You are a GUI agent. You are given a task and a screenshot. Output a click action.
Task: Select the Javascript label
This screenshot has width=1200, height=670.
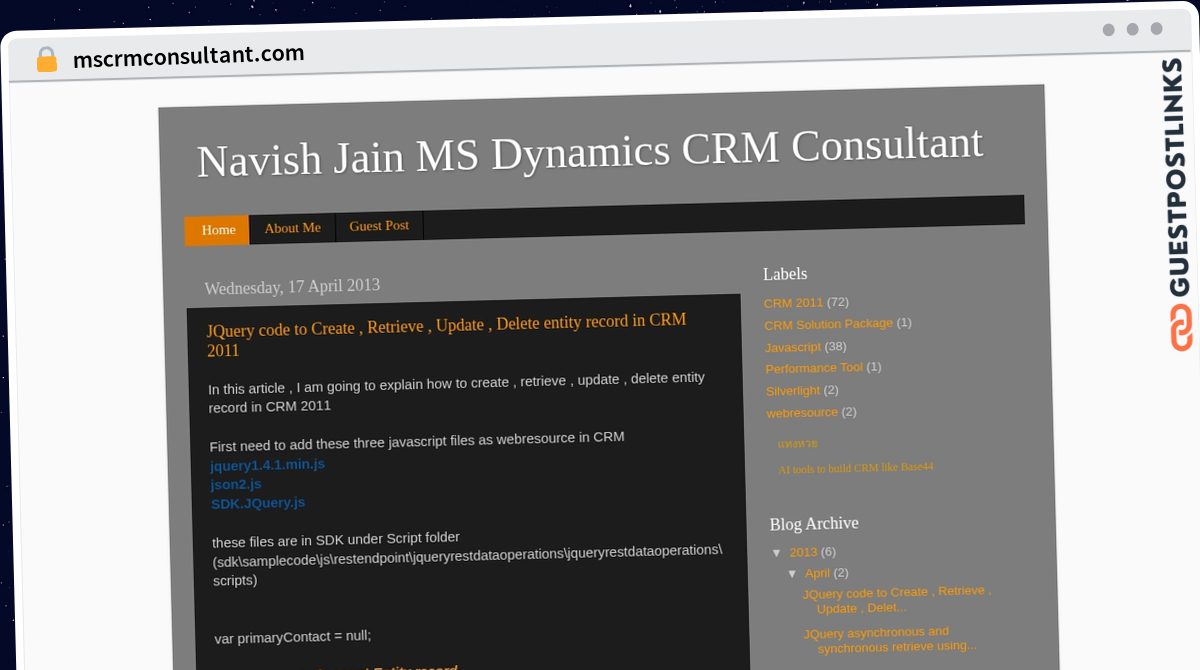[x=793, y=347]
